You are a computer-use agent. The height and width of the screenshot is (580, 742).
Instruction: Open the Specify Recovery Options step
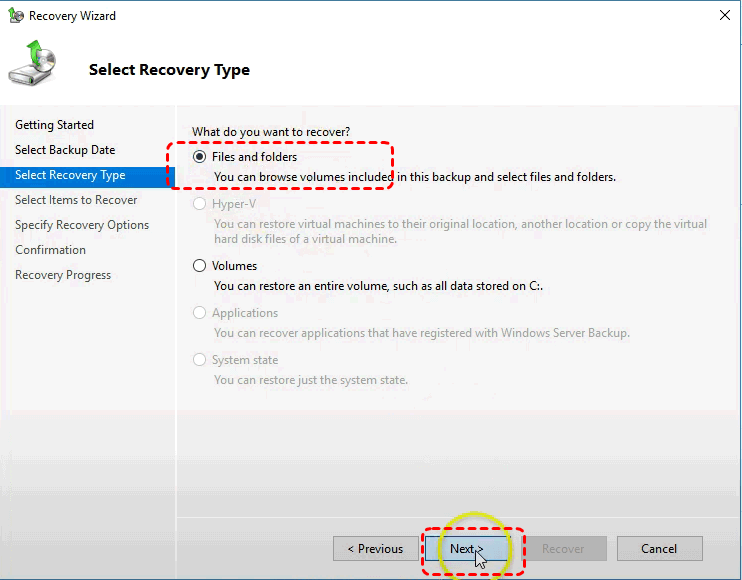82,225
